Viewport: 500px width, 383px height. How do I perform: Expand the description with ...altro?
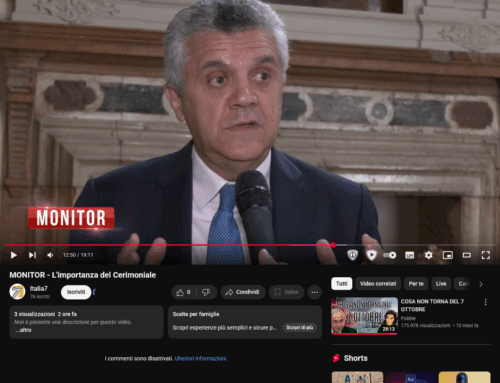click(23, 330)
